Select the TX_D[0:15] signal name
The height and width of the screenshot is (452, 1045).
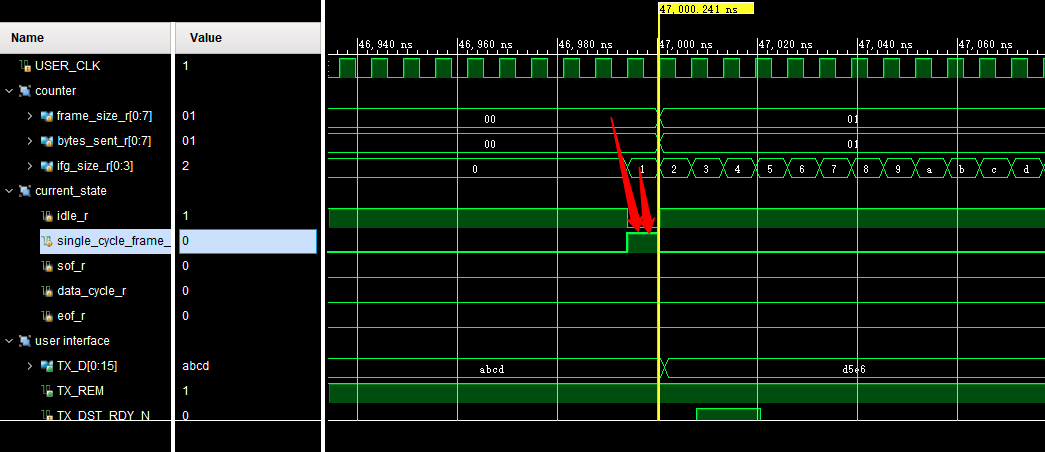pyautogui.click(x=88, y=365)
